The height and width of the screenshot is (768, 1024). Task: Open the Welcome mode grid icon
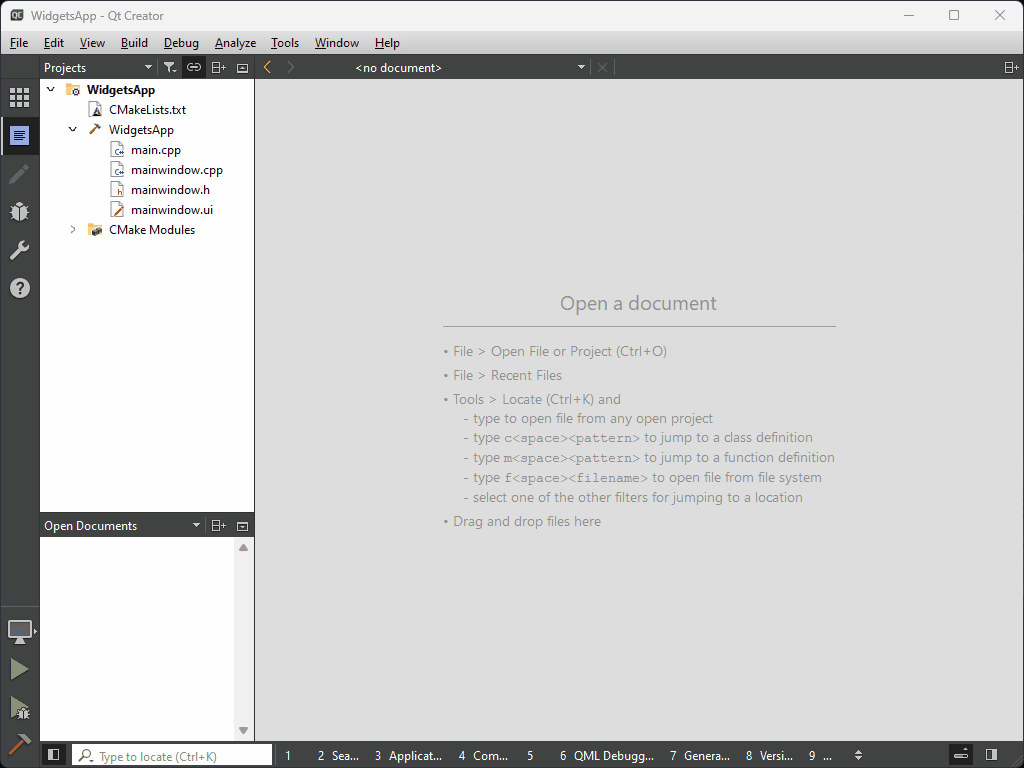point(19,97)
